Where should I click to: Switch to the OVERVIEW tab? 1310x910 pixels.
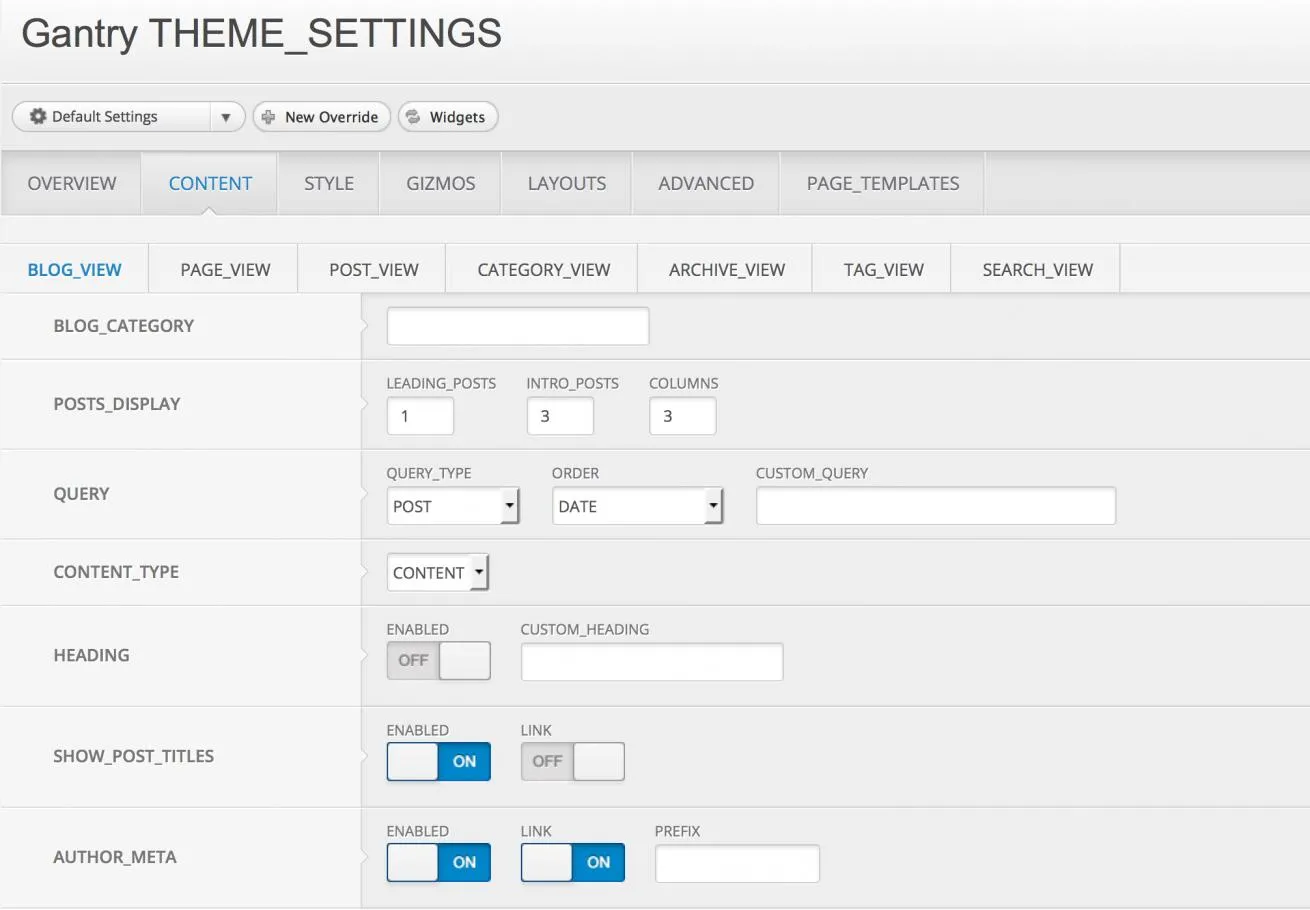(72, 183)
